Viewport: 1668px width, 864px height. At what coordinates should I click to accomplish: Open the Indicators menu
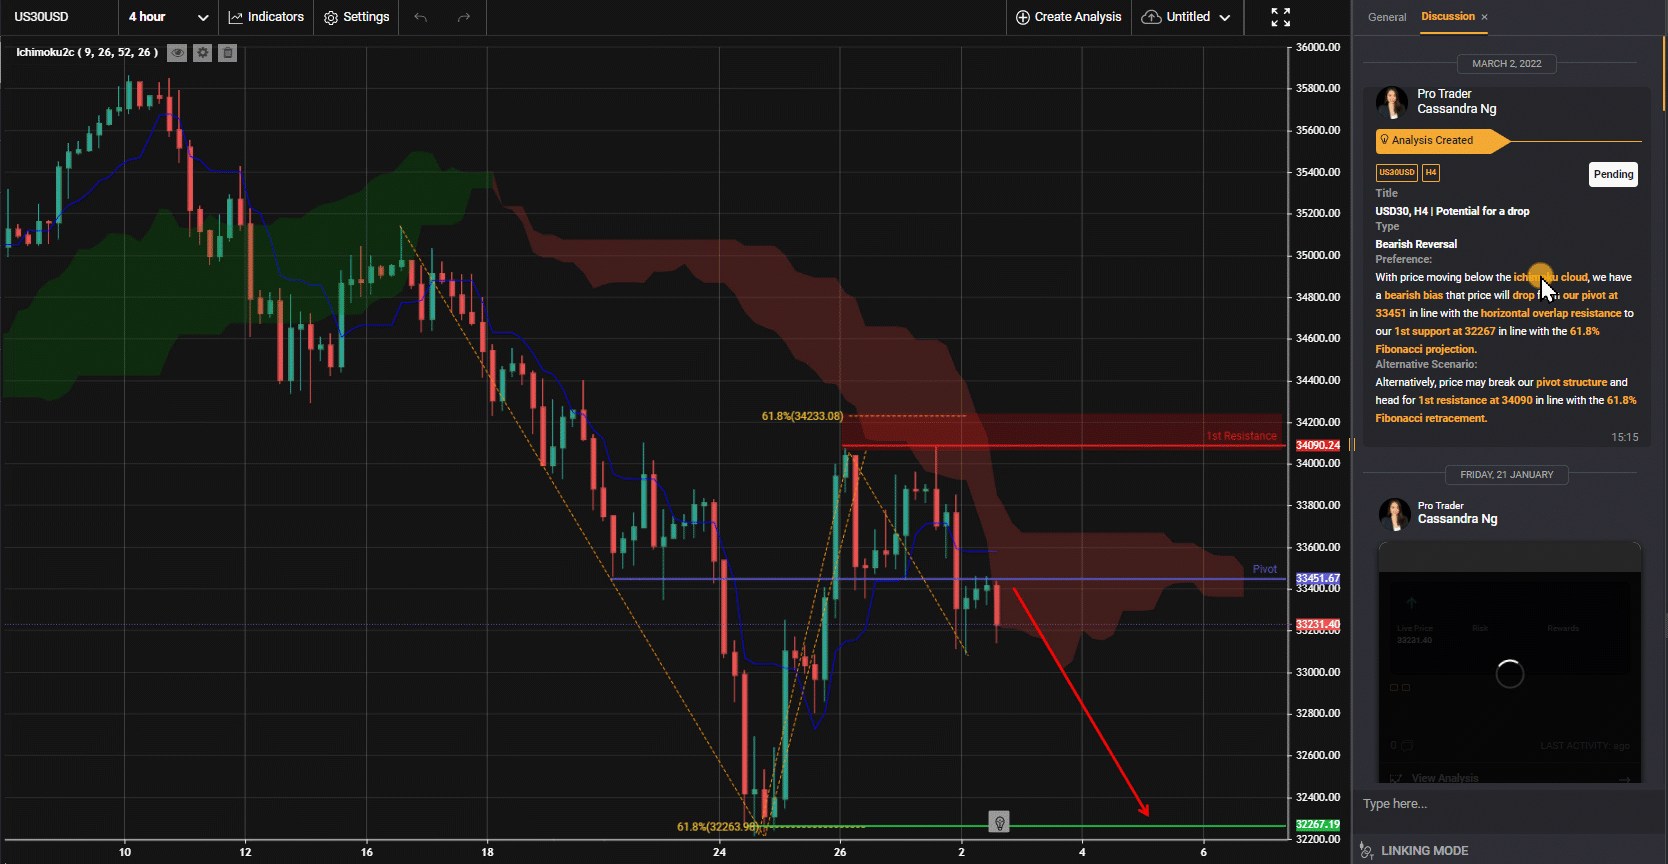pos(266,17)
